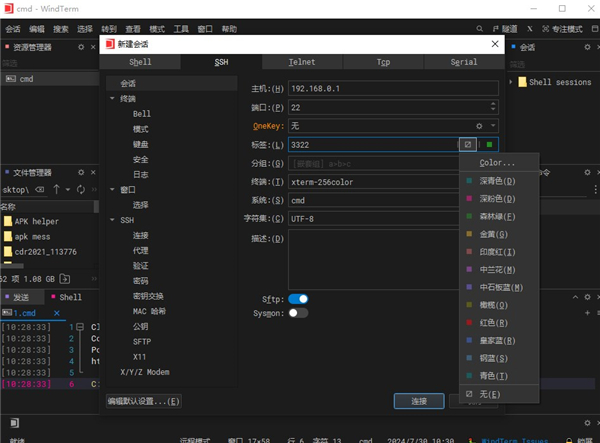Click the 编辑默认设置 button
The width and height of the screenshot is (600, 443).
pyautogui.click(x=144, y=401)
